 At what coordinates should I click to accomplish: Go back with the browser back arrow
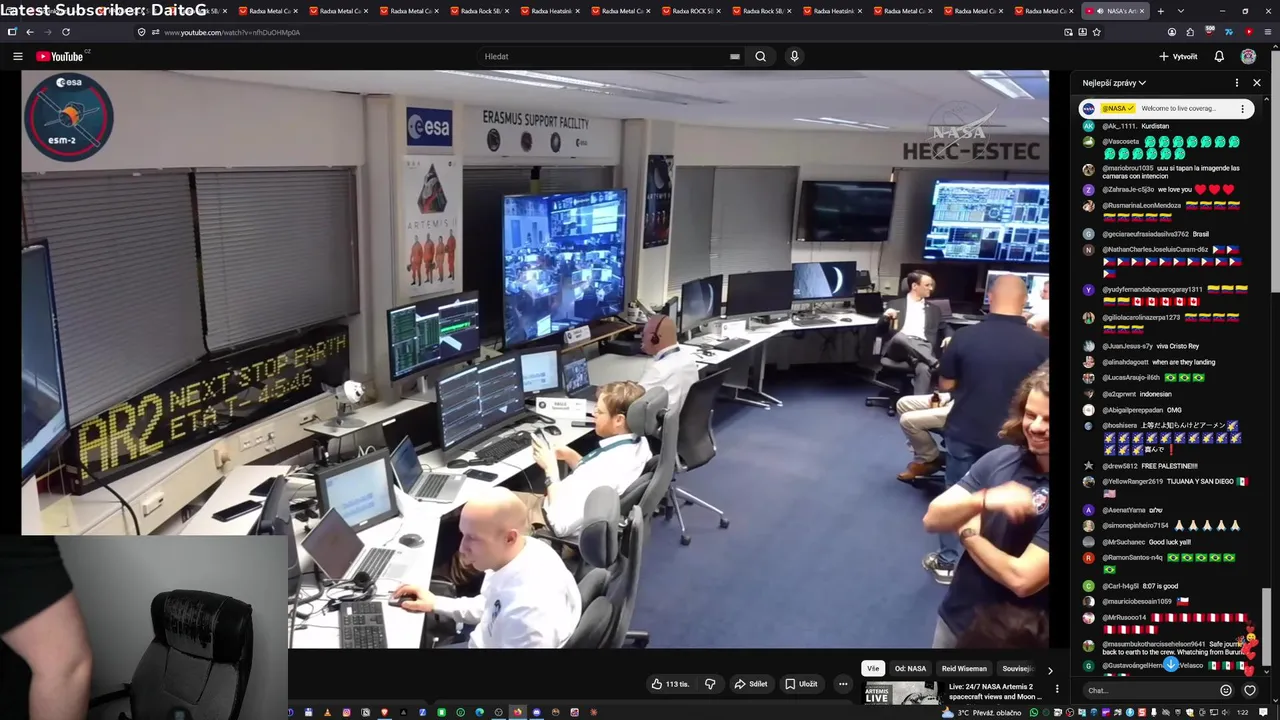30,32
